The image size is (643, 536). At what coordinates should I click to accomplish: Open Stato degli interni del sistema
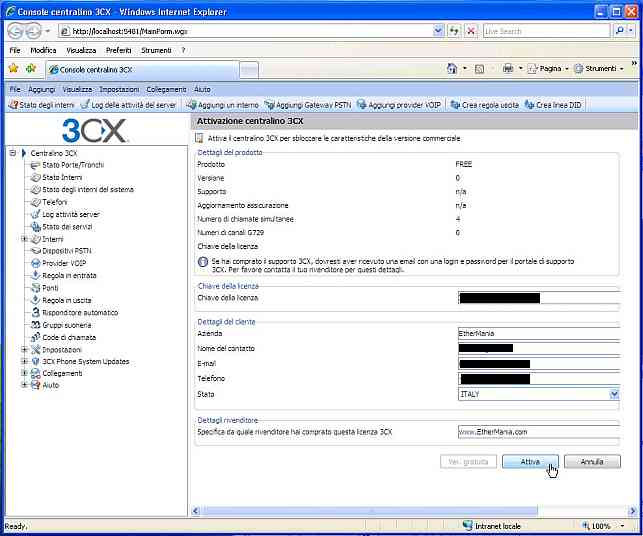pyautogui.click(x=88, y=189)
